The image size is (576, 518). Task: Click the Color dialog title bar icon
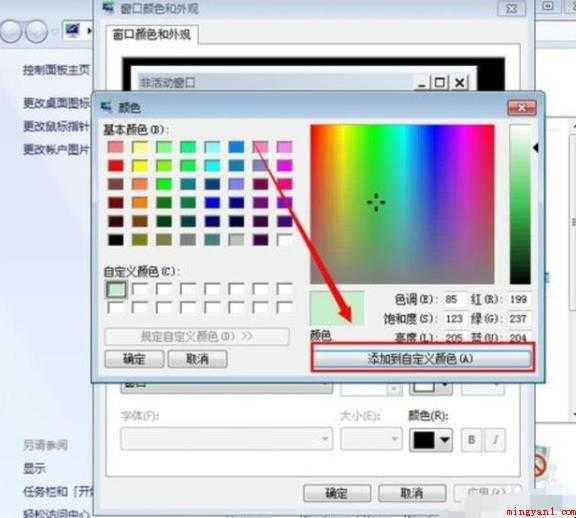click(x=107, y=107)
